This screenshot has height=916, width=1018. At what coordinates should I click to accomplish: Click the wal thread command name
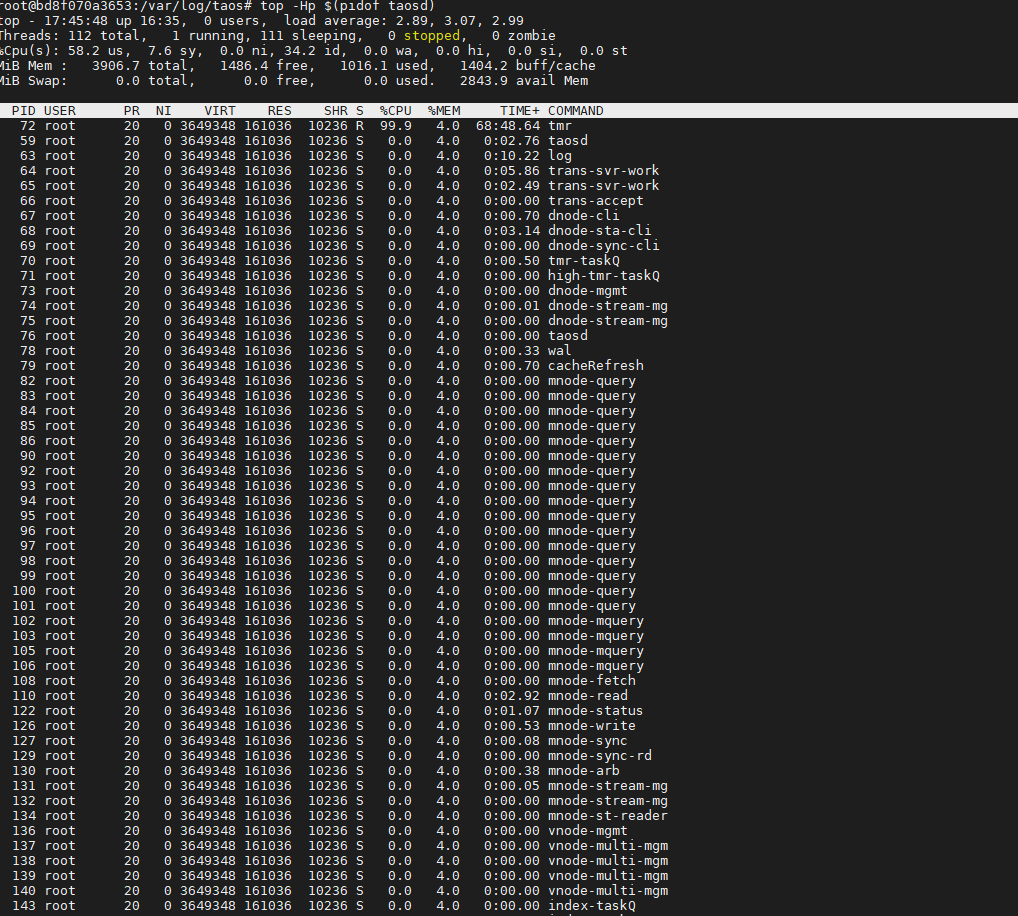point(559,351)
